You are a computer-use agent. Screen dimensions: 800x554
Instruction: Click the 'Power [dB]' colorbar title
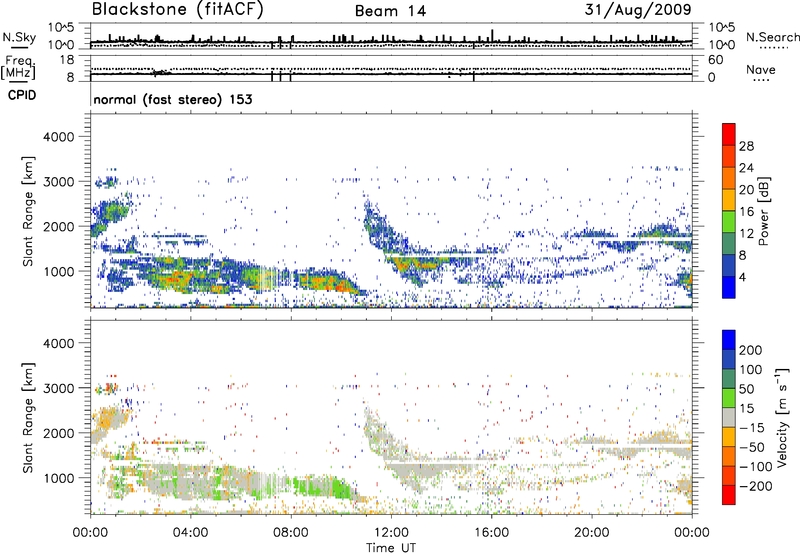[x=763, y=211]
